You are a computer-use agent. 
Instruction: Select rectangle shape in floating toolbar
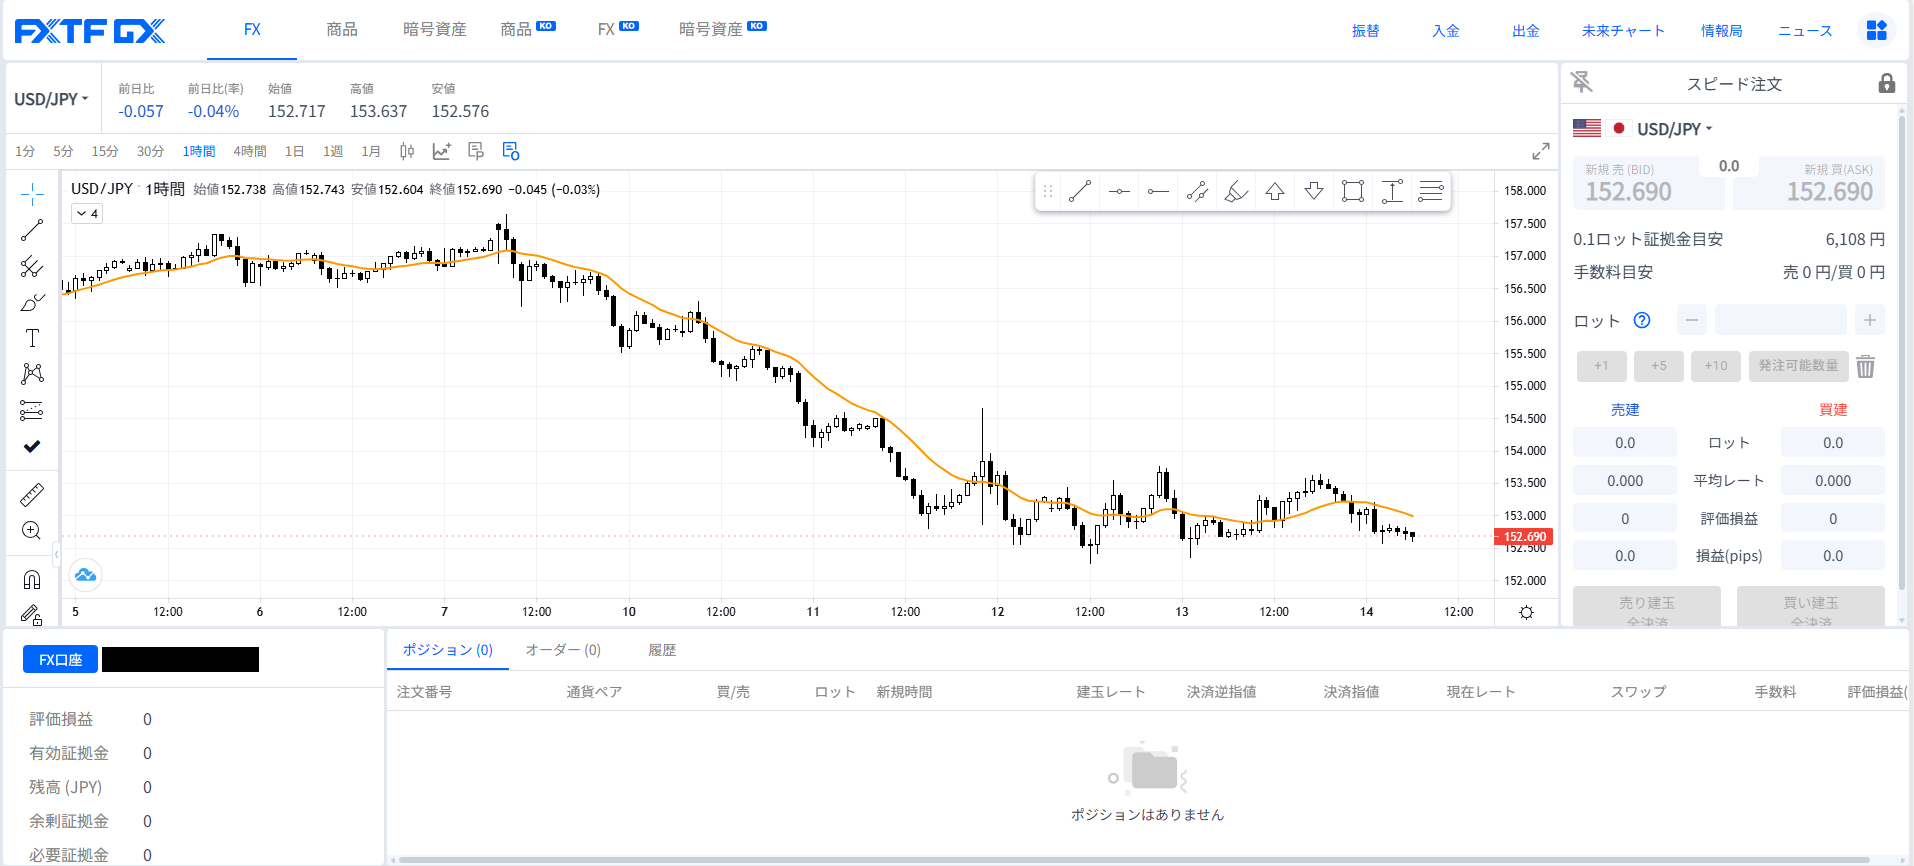point(1352,191)
